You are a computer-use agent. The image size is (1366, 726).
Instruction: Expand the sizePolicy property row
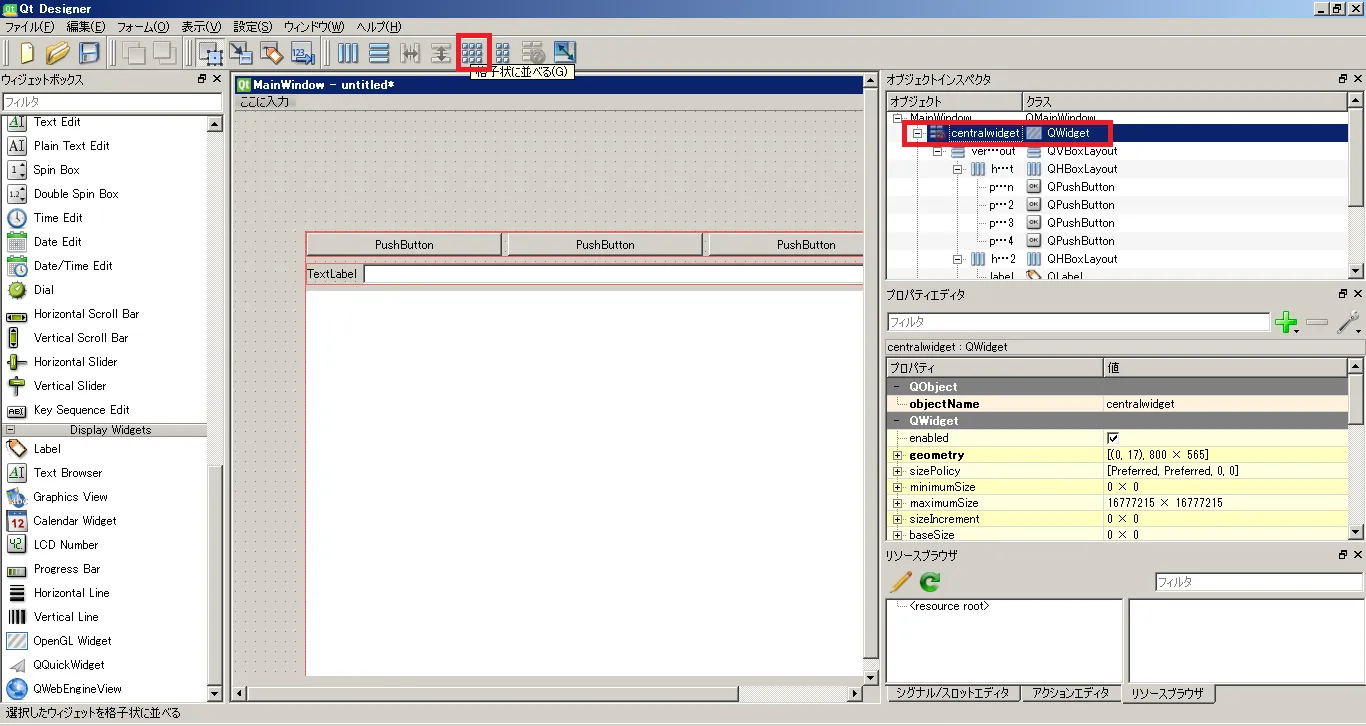[898, 471]
